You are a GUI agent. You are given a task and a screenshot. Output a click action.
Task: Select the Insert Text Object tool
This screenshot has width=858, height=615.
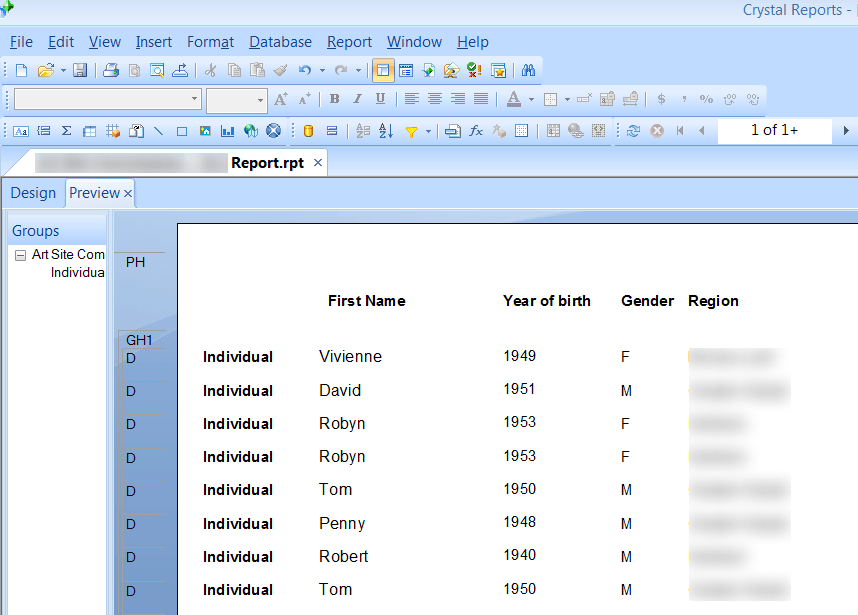click(21, 131)
